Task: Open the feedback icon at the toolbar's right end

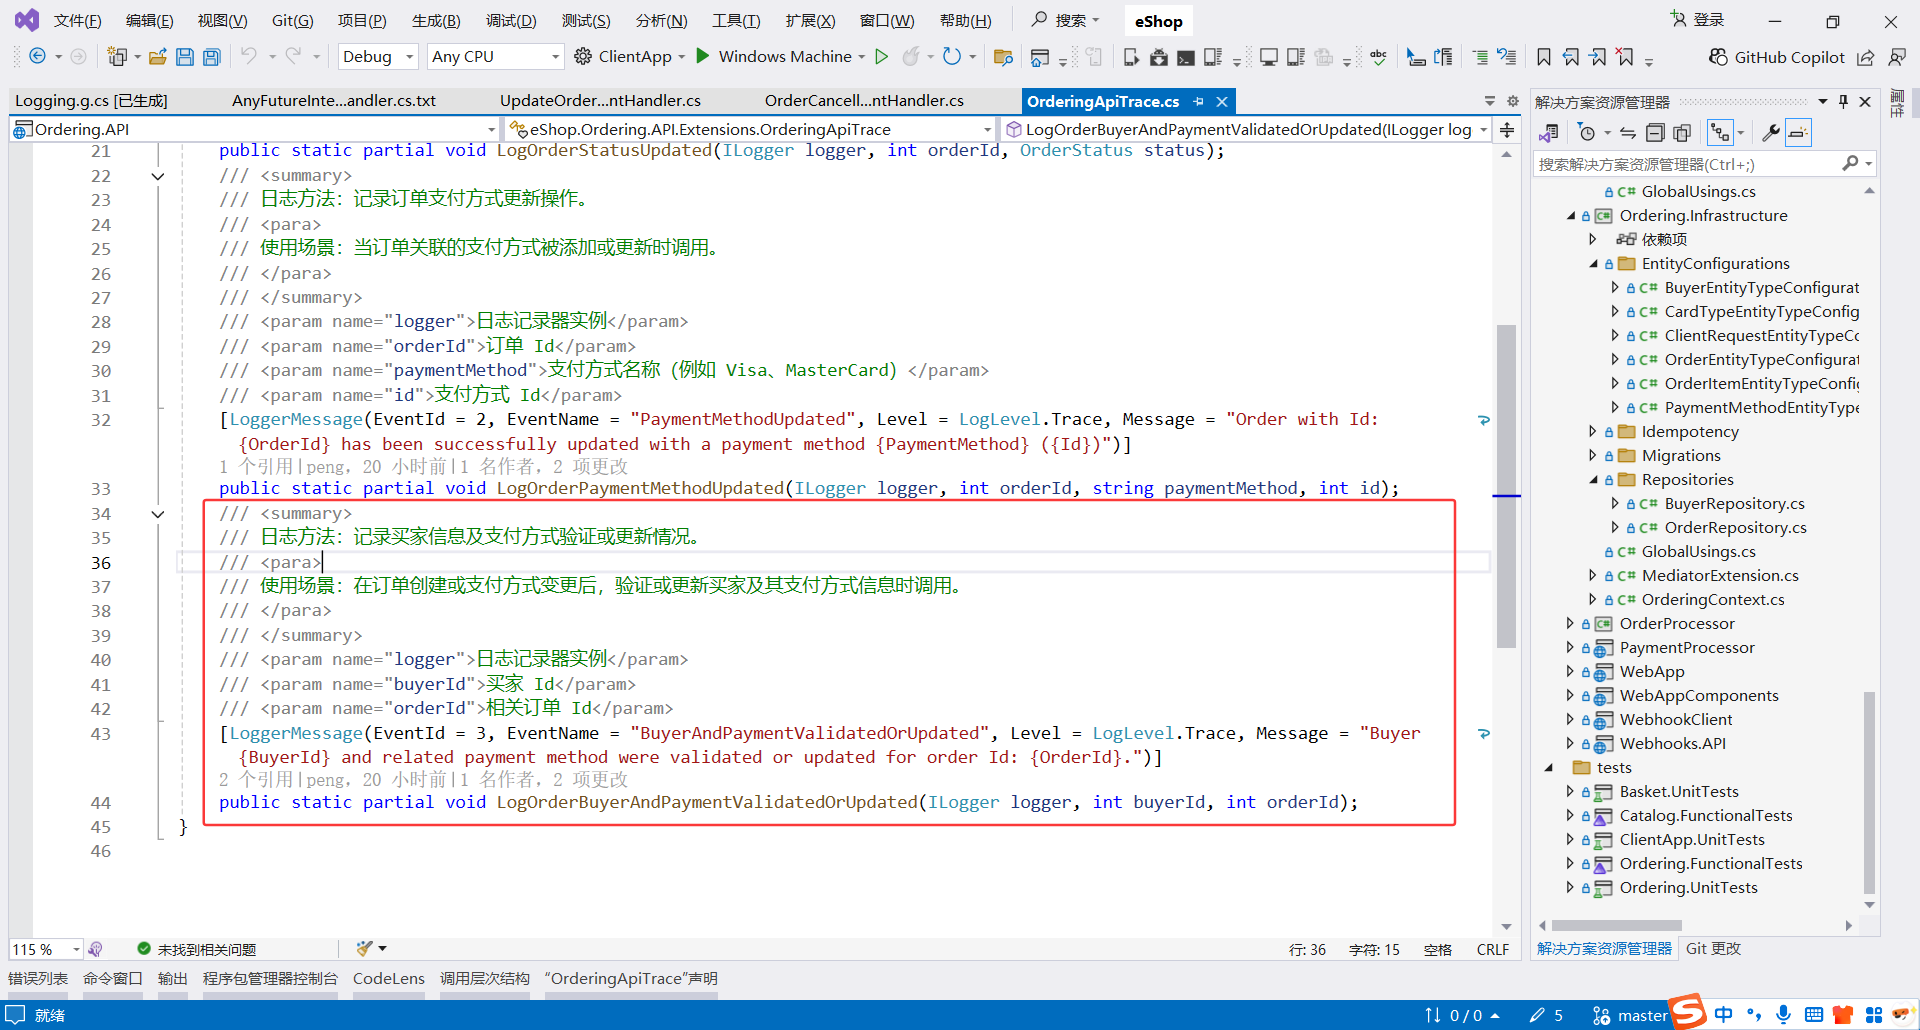Action: 1897,57
